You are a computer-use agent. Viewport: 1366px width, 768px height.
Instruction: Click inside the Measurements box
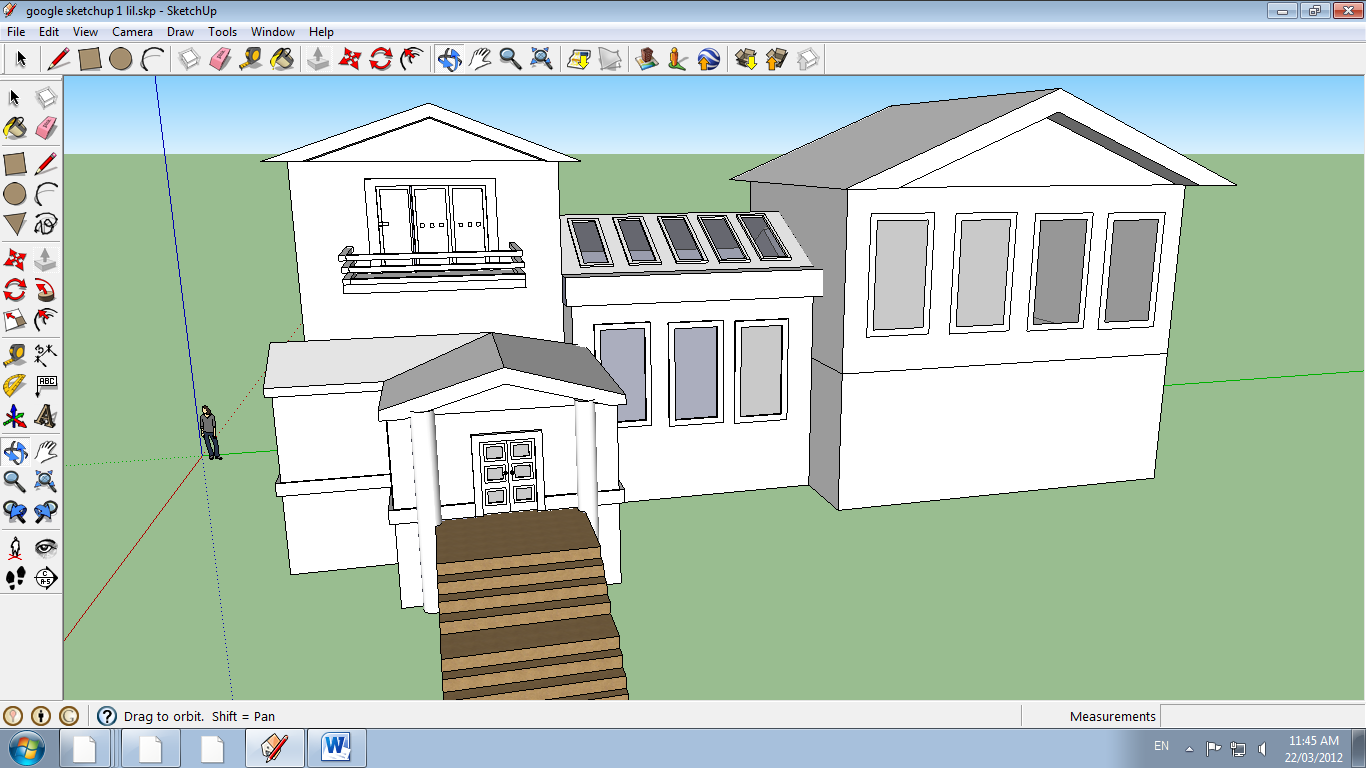(x=1260, y=716)
